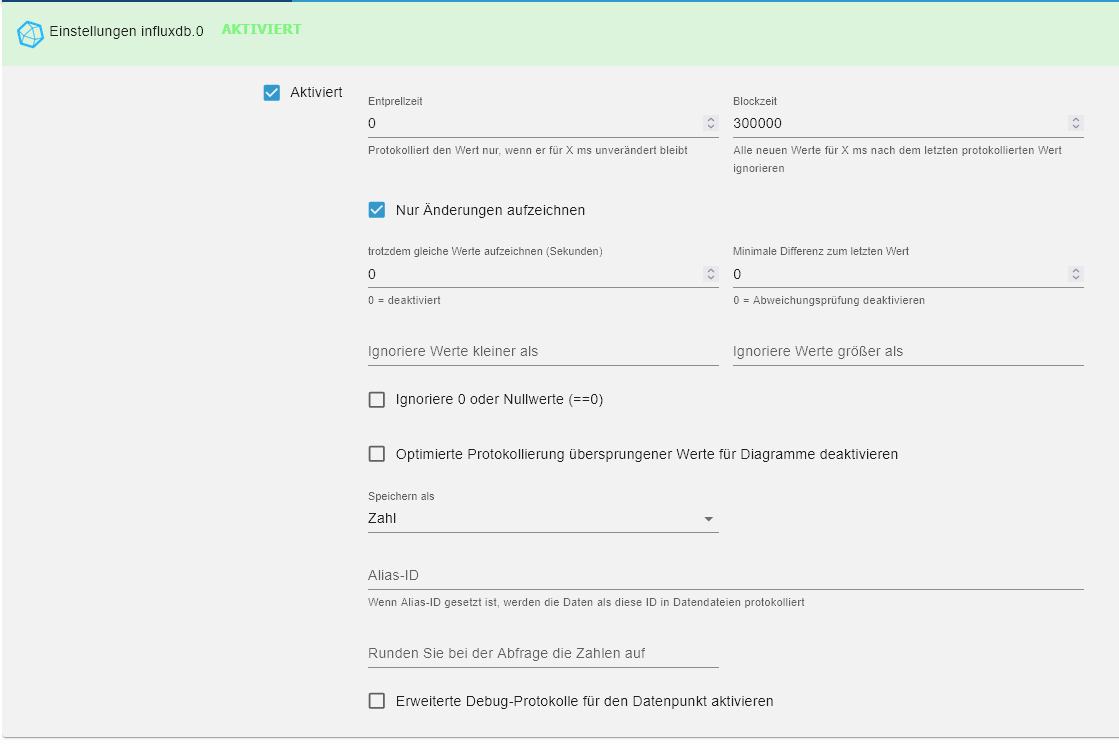
Task: Open the Speichern als dropdown
Action: pos(542,519)
